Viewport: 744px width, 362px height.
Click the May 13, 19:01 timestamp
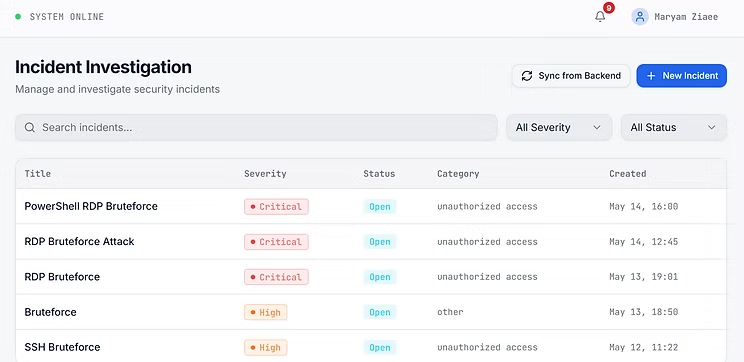tap(643, 277)
